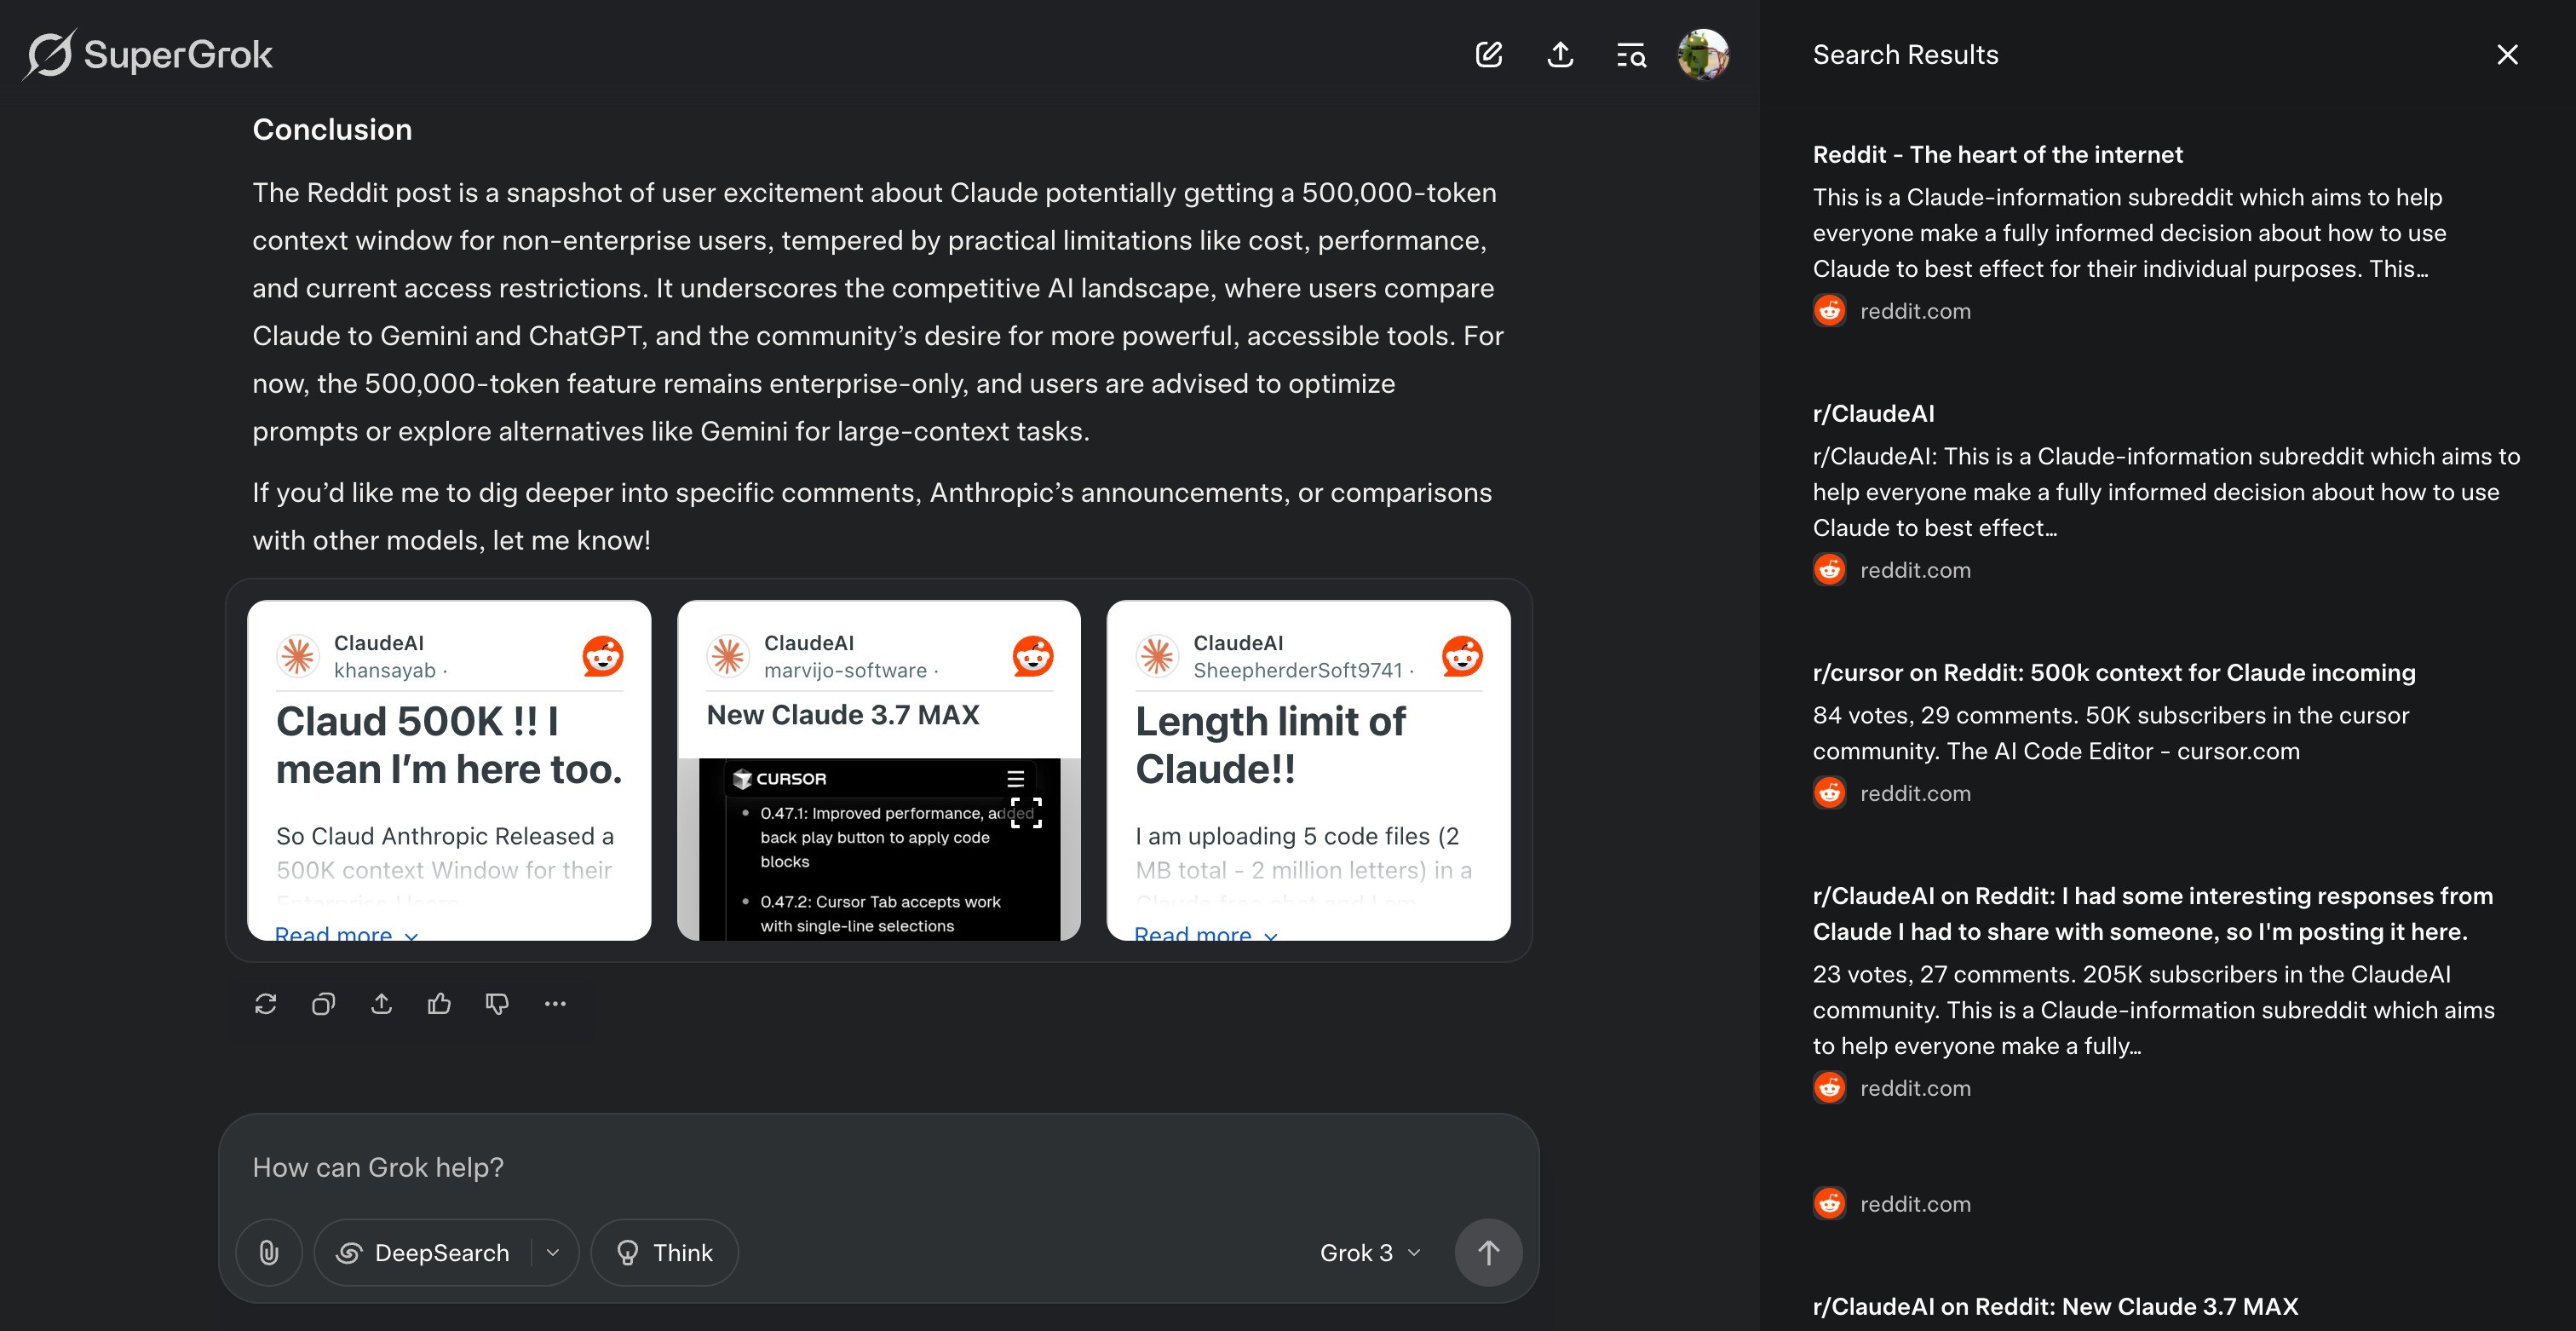The width and height of the screenshot is (2576, 1331).
Task: Click ClaudeAI avatar on marvijo-software card
Action: [x=728, y=656]
